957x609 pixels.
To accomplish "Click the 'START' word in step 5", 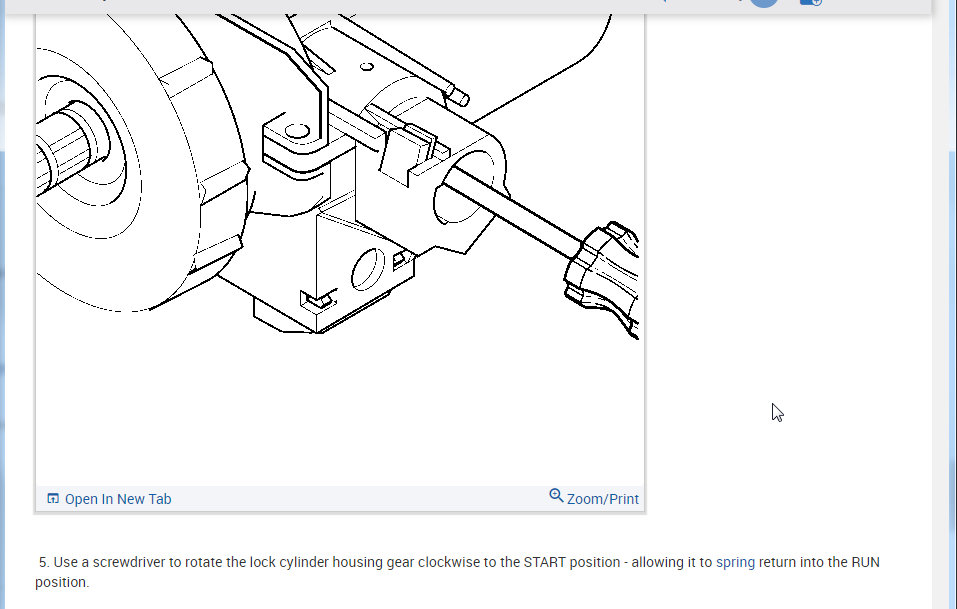I will click(x=544, y=562).
